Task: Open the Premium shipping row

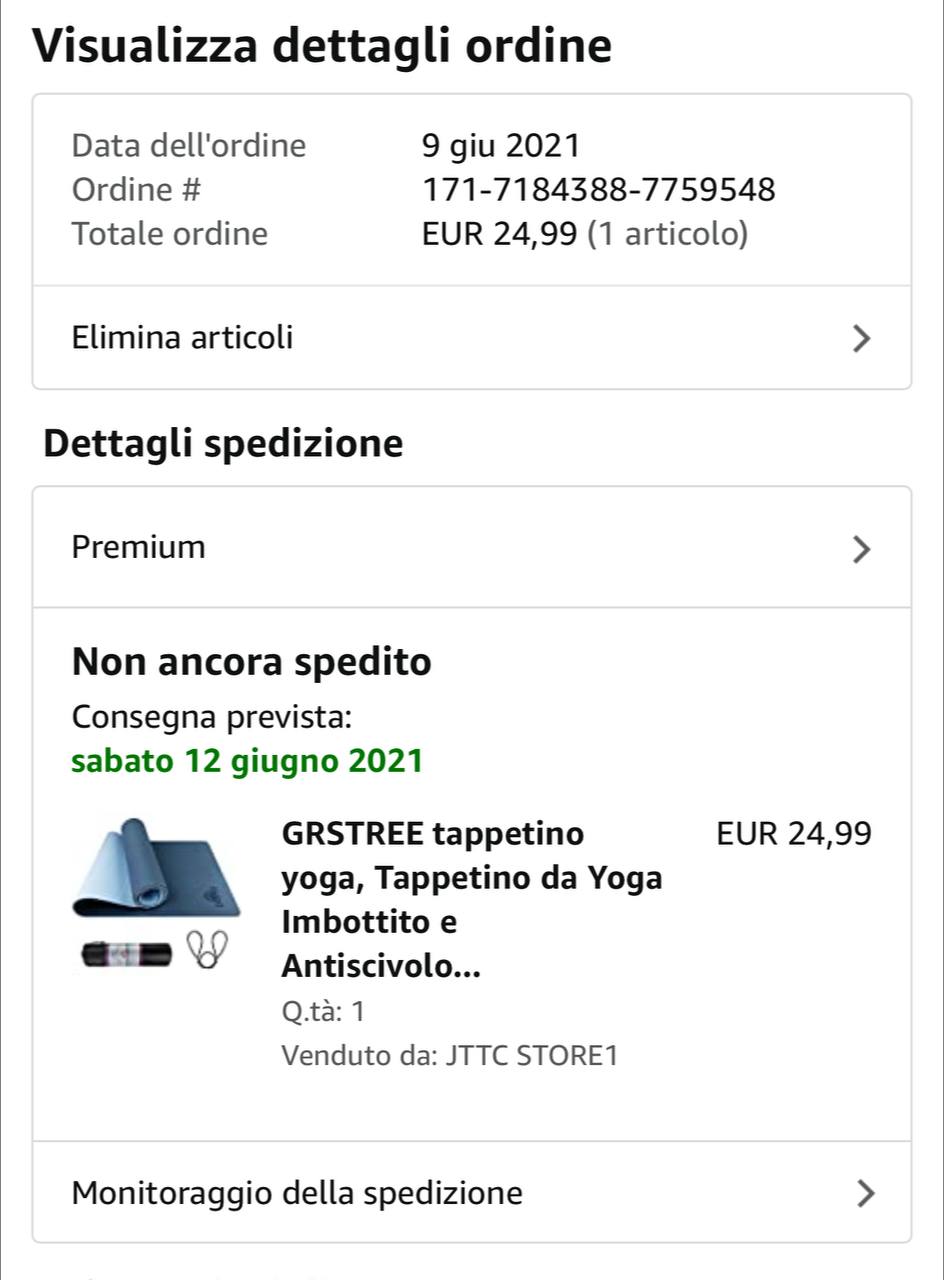Action: [472, 547]
